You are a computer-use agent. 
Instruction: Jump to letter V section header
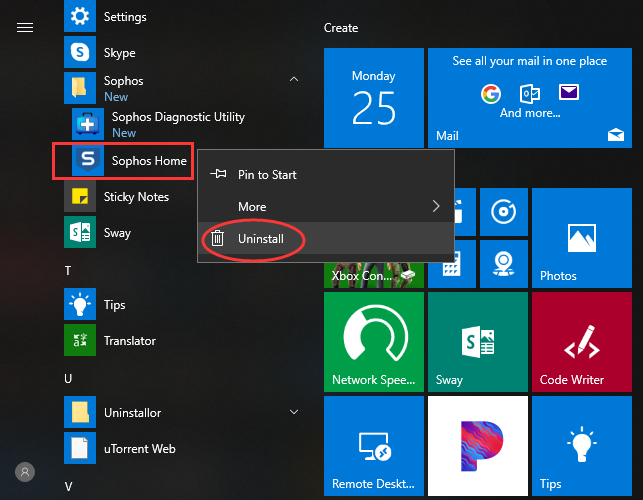pyautogui.click(x=68, y=486)
